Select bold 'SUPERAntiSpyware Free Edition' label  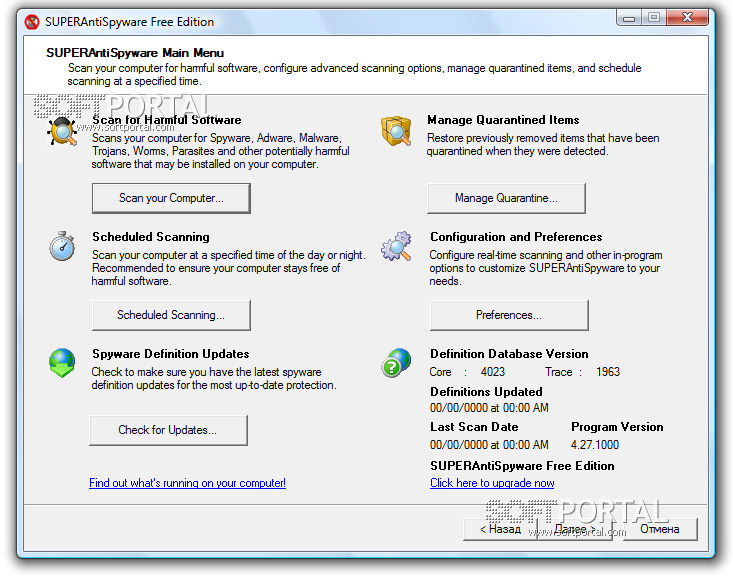[522, 466]
